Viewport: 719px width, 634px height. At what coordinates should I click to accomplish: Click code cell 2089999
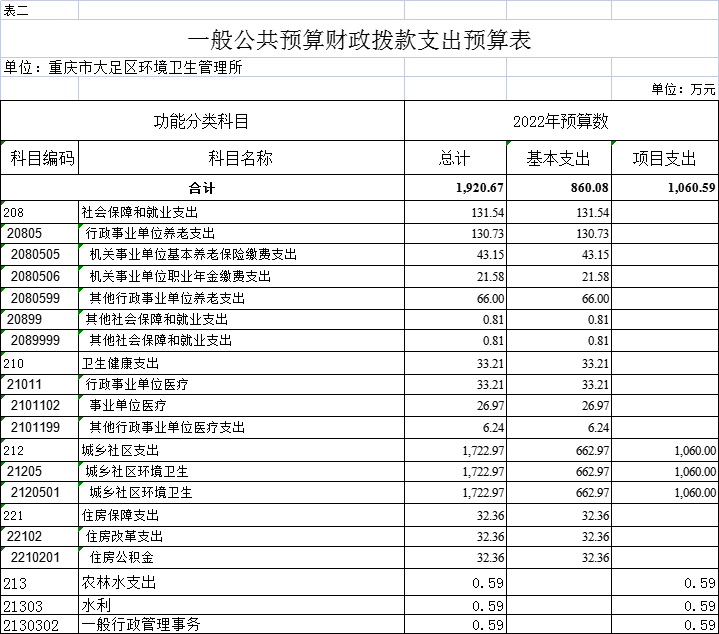[39, 340]
